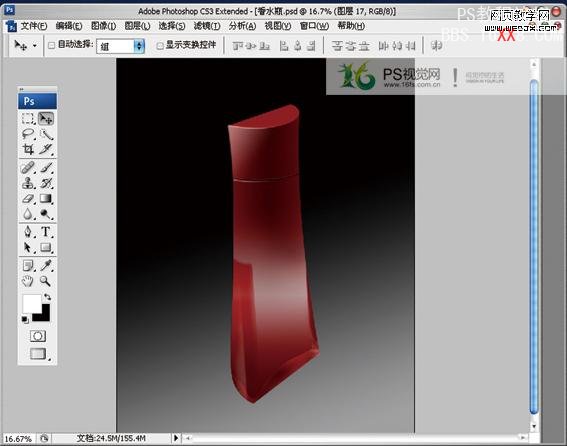The width and height of the screenshot is (567, 446).
Task: Select the Gradient tool
Action: [x=46, y=199]
